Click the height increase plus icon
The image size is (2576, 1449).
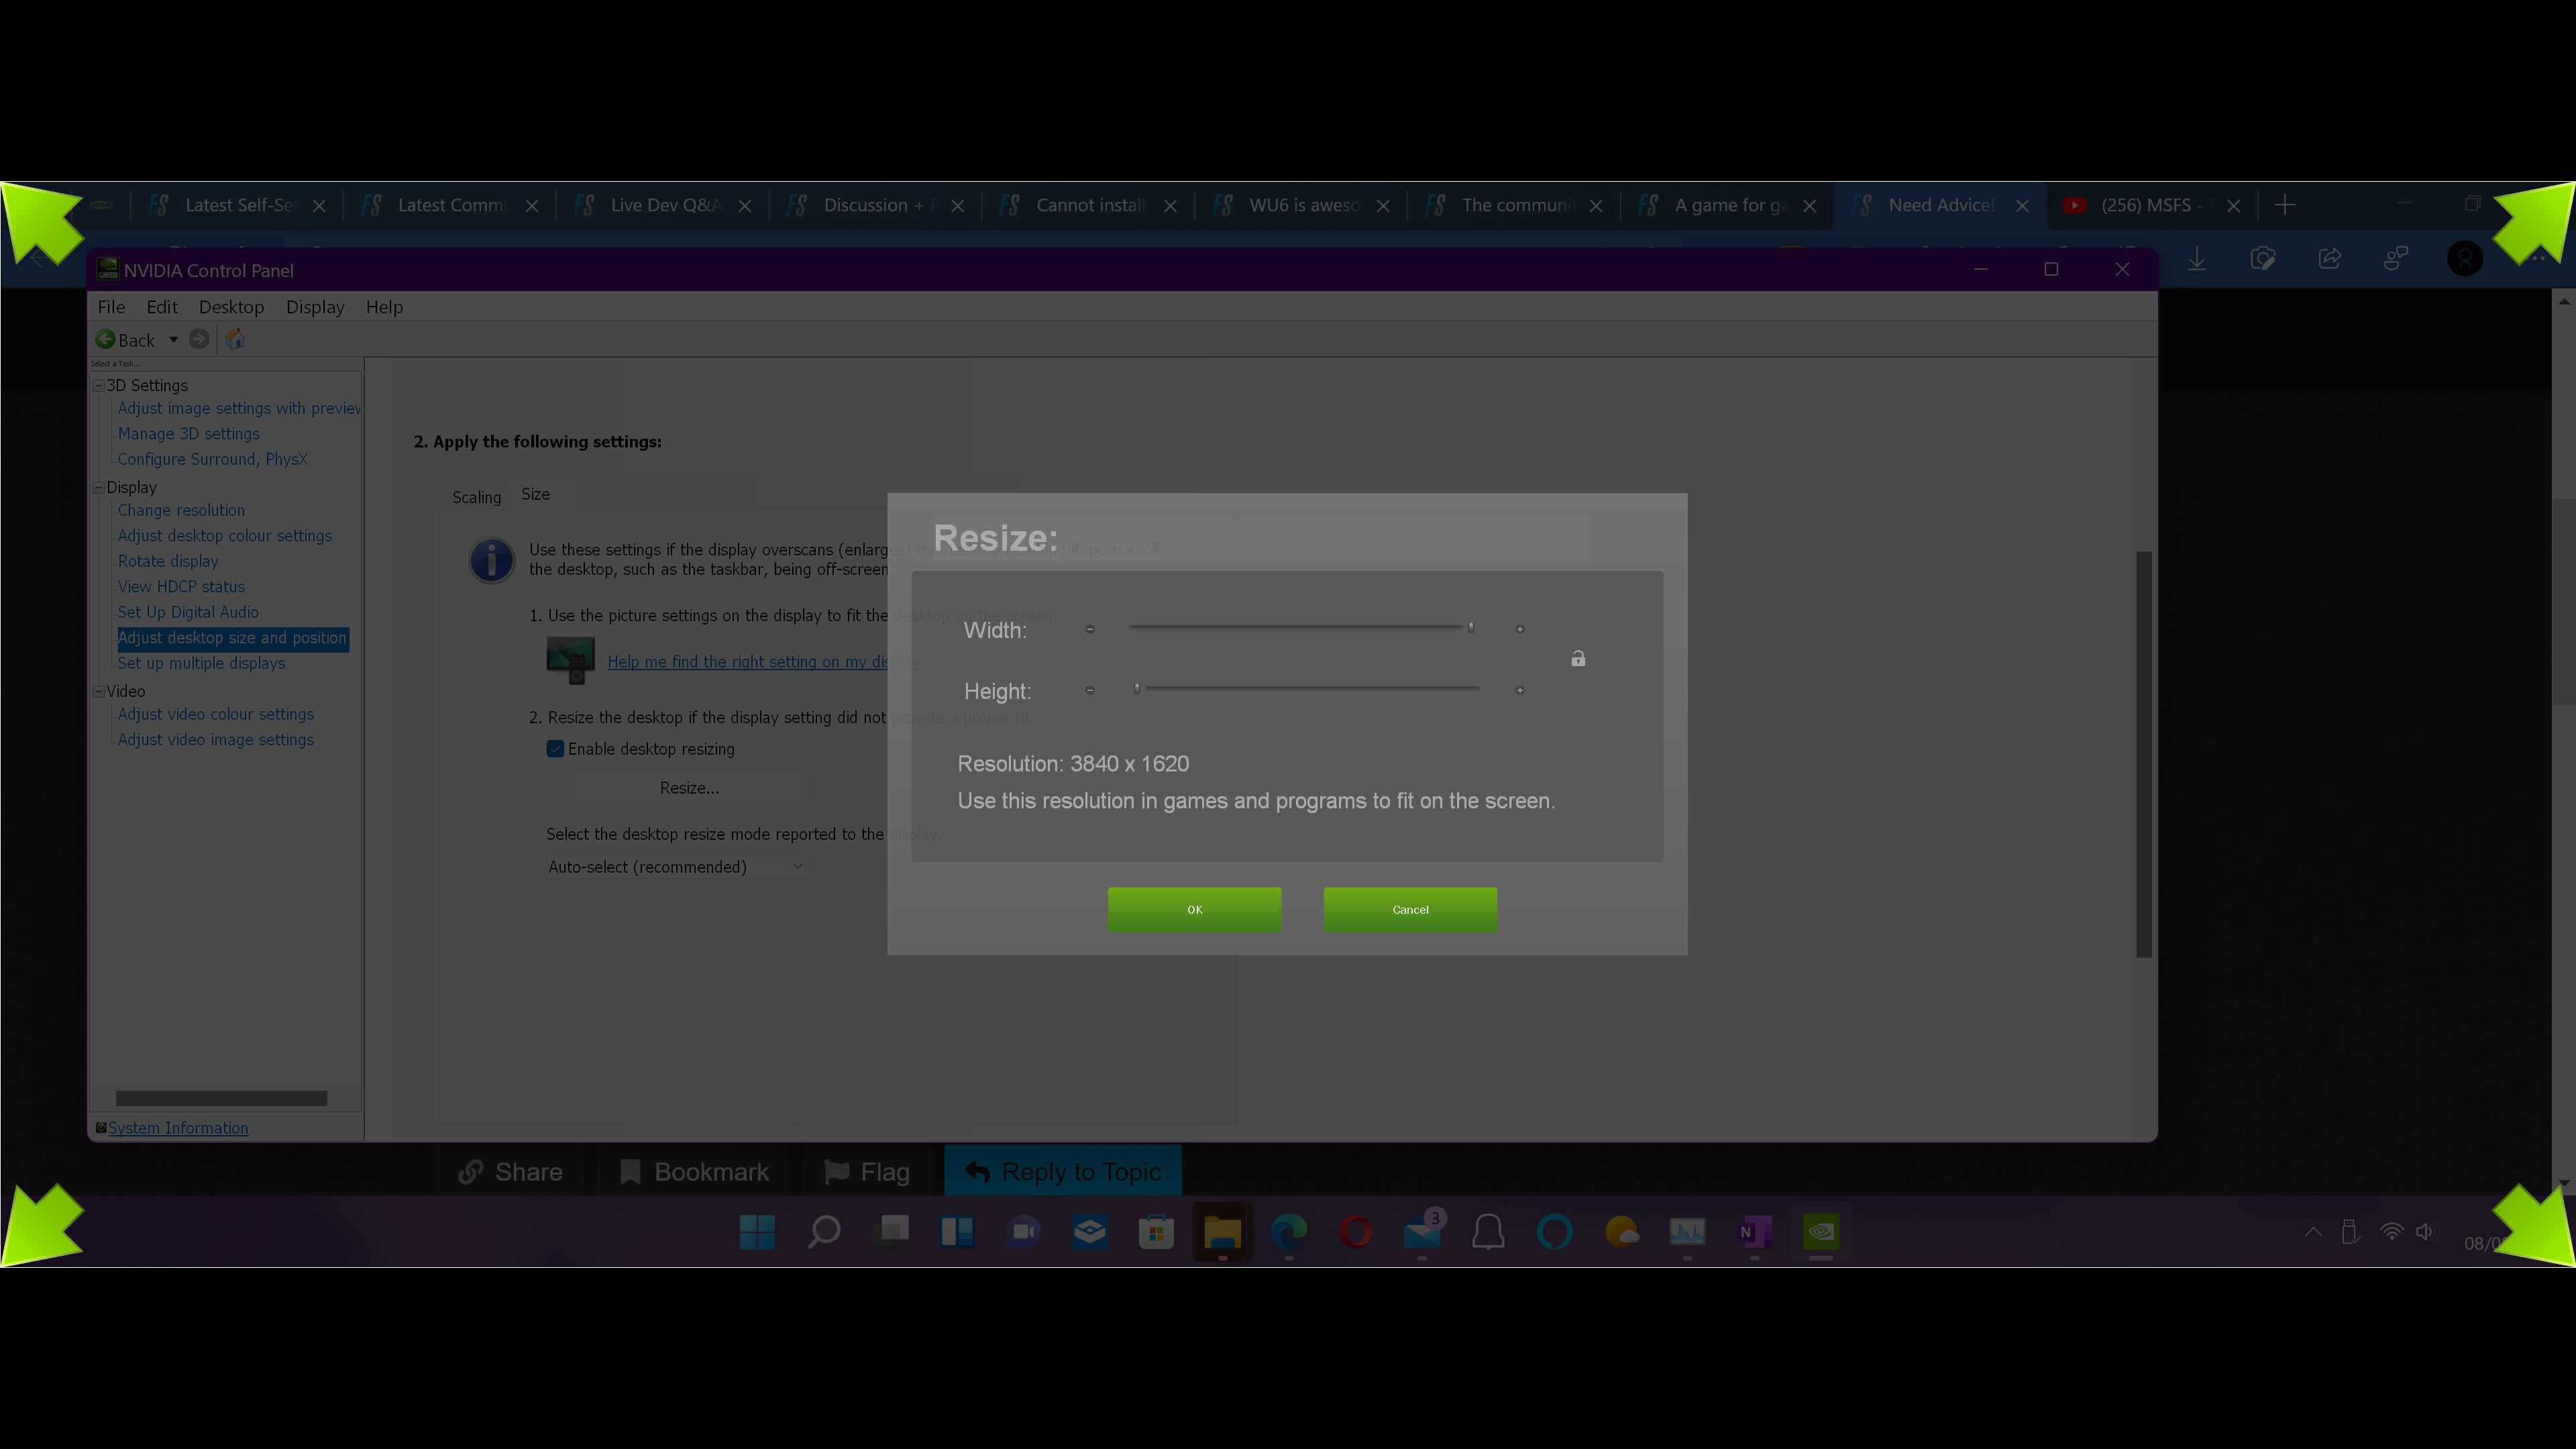pos(1520,690)
